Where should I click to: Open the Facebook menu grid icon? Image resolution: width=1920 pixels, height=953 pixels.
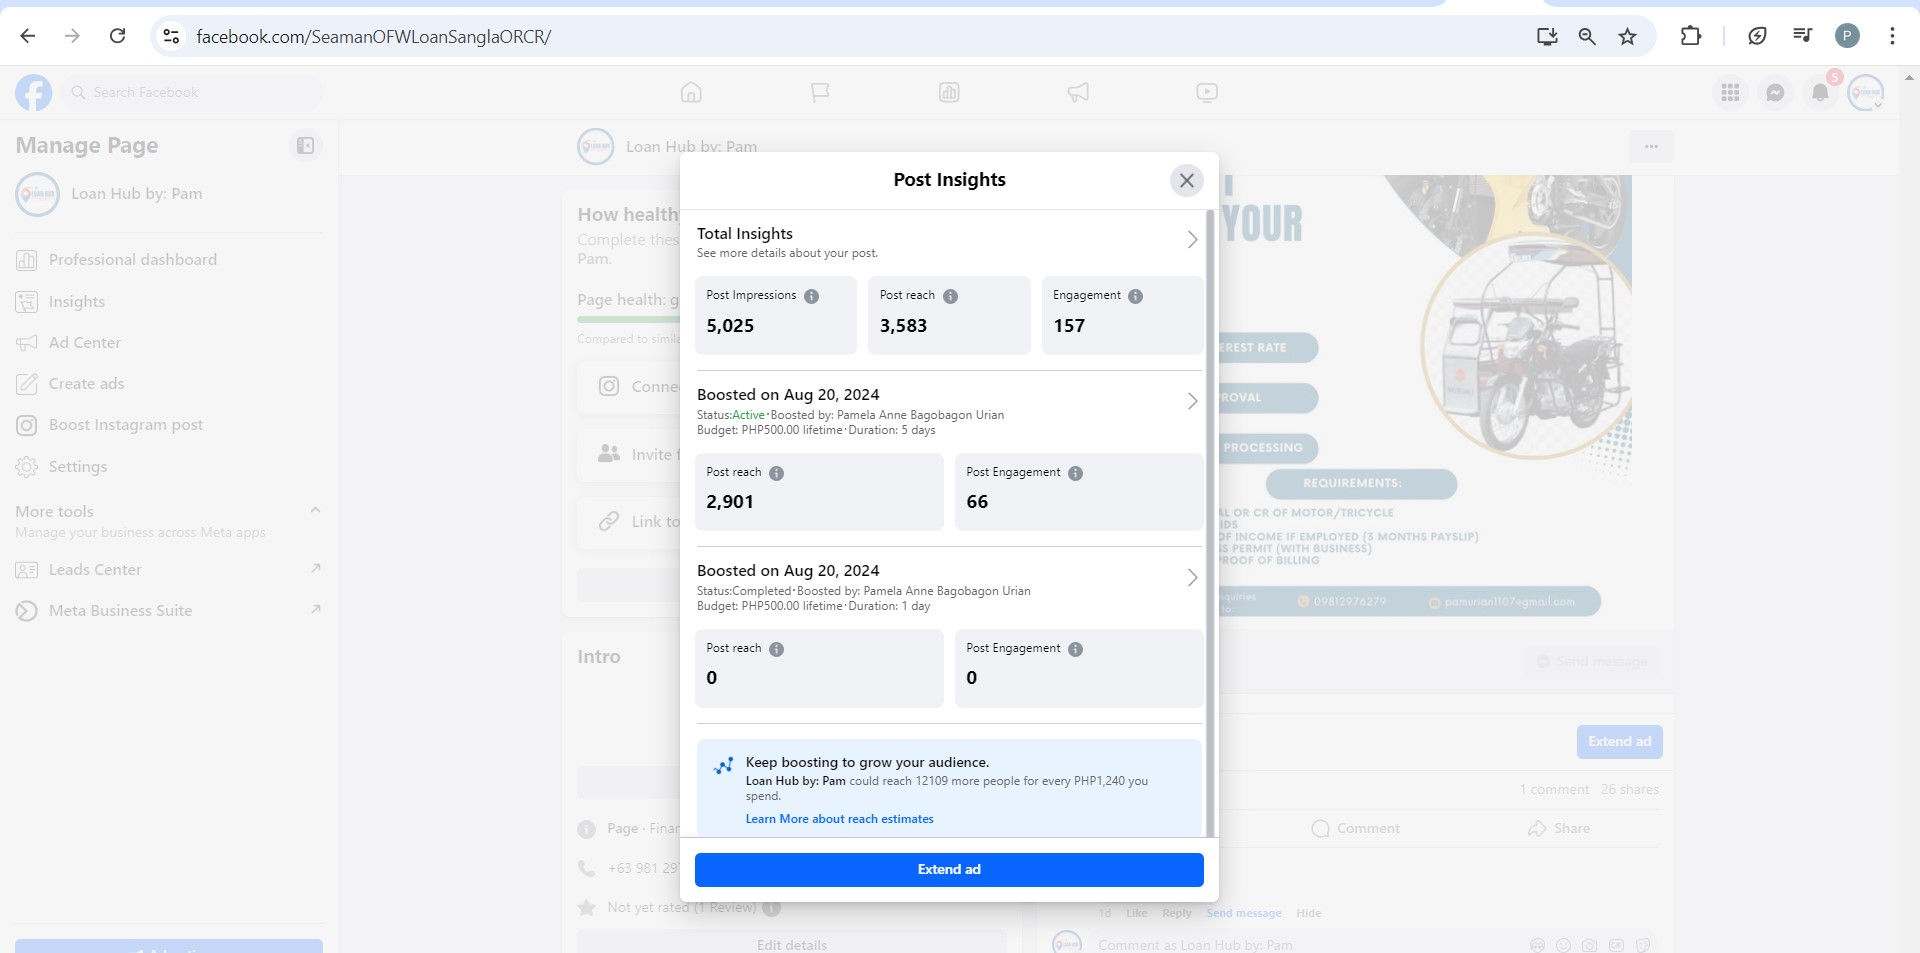coord(1730,93)
